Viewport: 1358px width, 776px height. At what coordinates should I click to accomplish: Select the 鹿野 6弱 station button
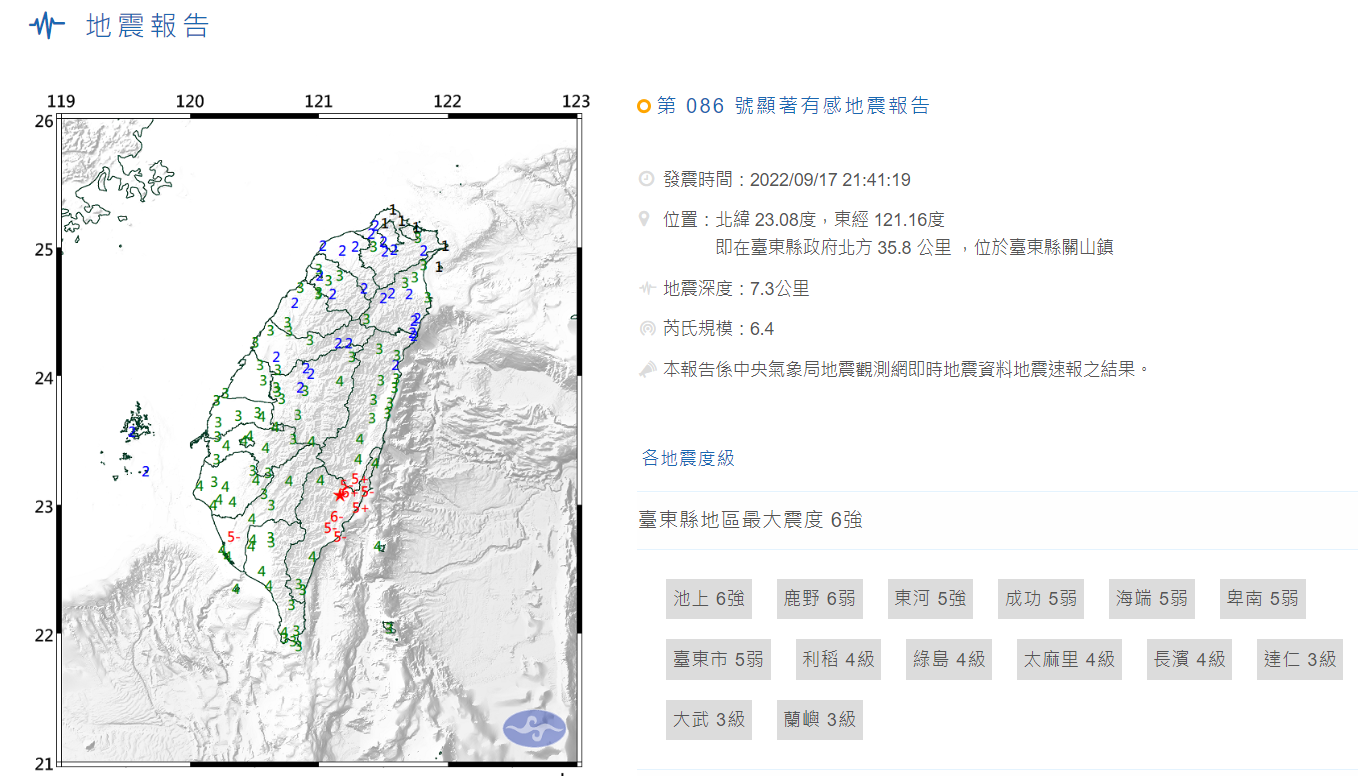[x=819, y=599]
